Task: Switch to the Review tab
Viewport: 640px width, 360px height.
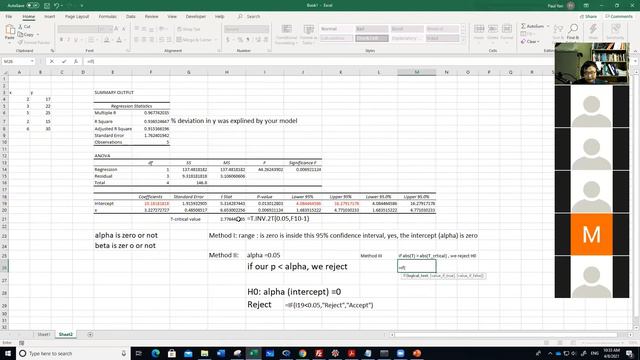Action: coord(151,17)
